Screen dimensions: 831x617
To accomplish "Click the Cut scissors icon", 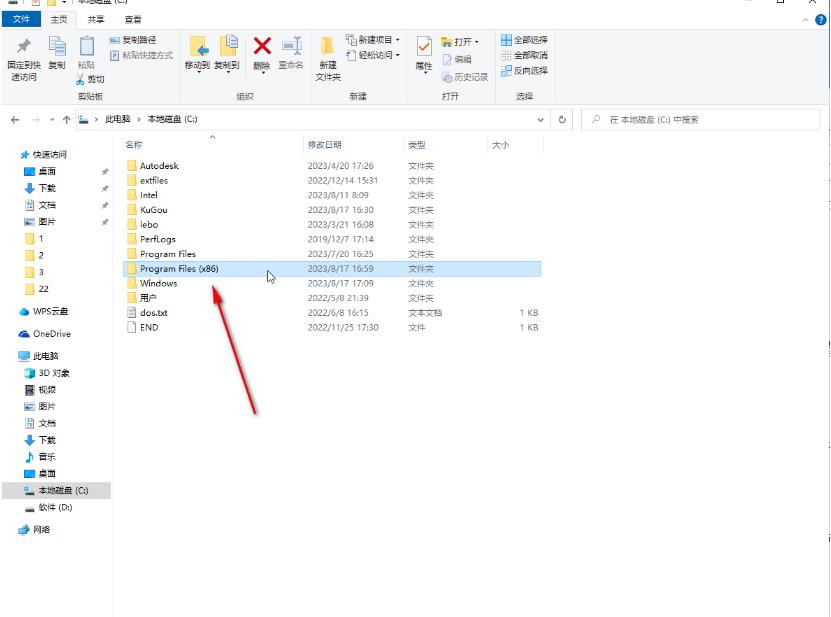I will click(80, 80).
